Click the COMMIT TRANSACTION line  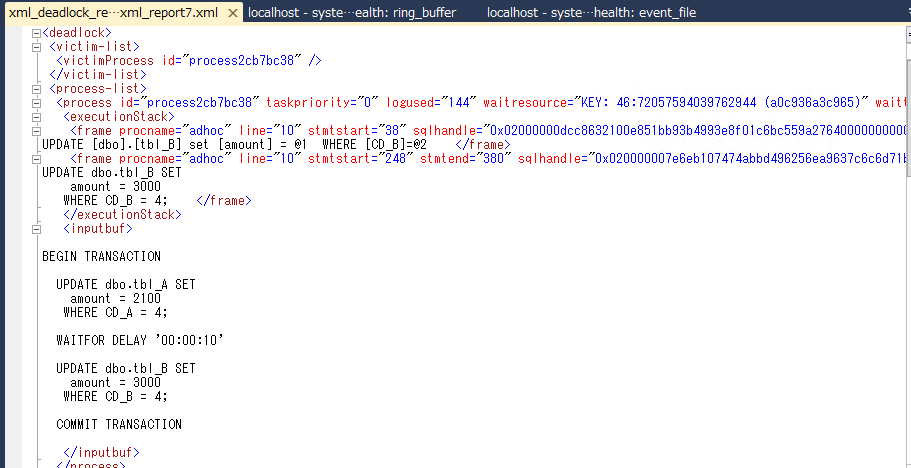click(119, 424)
